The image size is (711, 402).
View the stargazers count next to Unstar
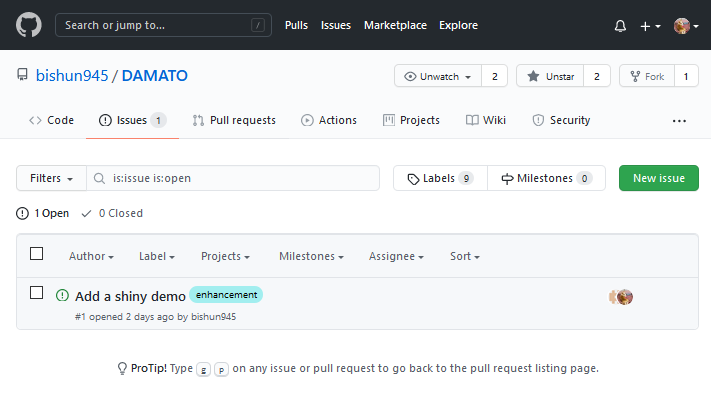tap(597, 76)
